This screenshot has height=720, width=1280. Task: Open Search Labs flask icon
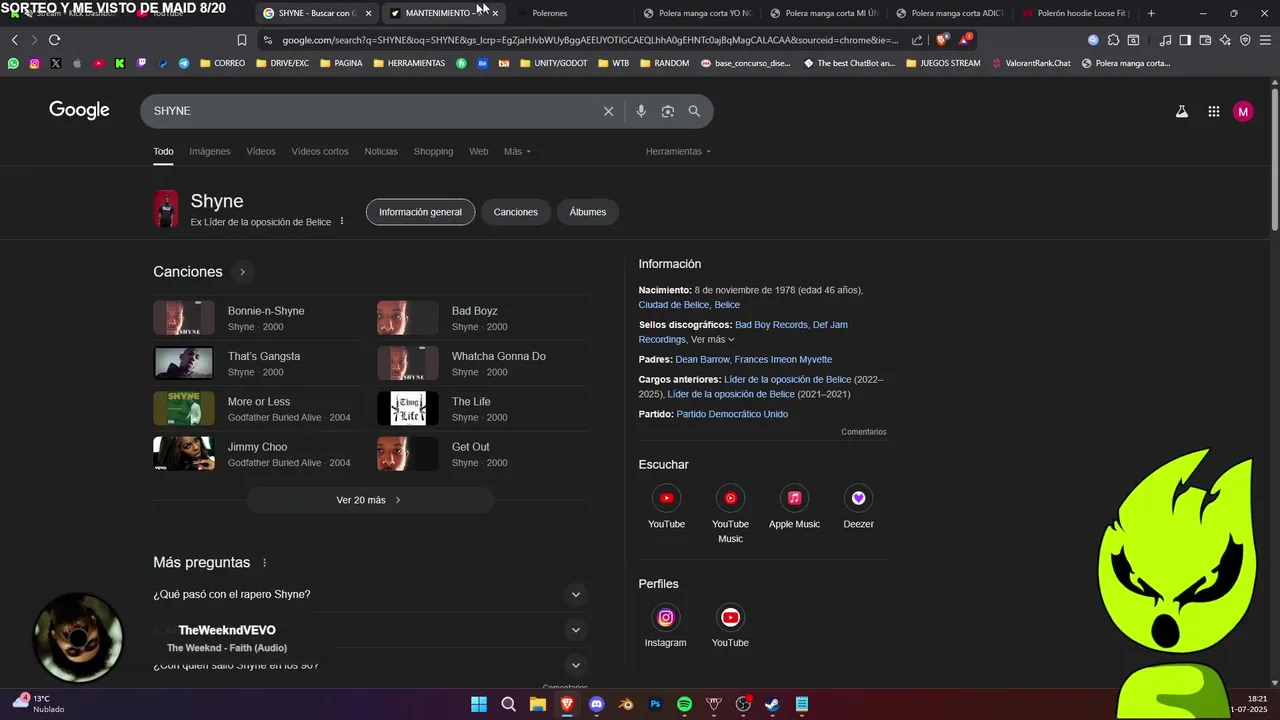point(1181,112)
